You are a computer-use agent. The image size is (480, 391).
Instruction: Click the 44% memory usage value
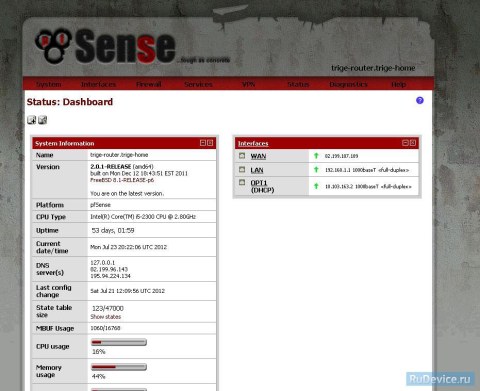(x=99, y=376)
